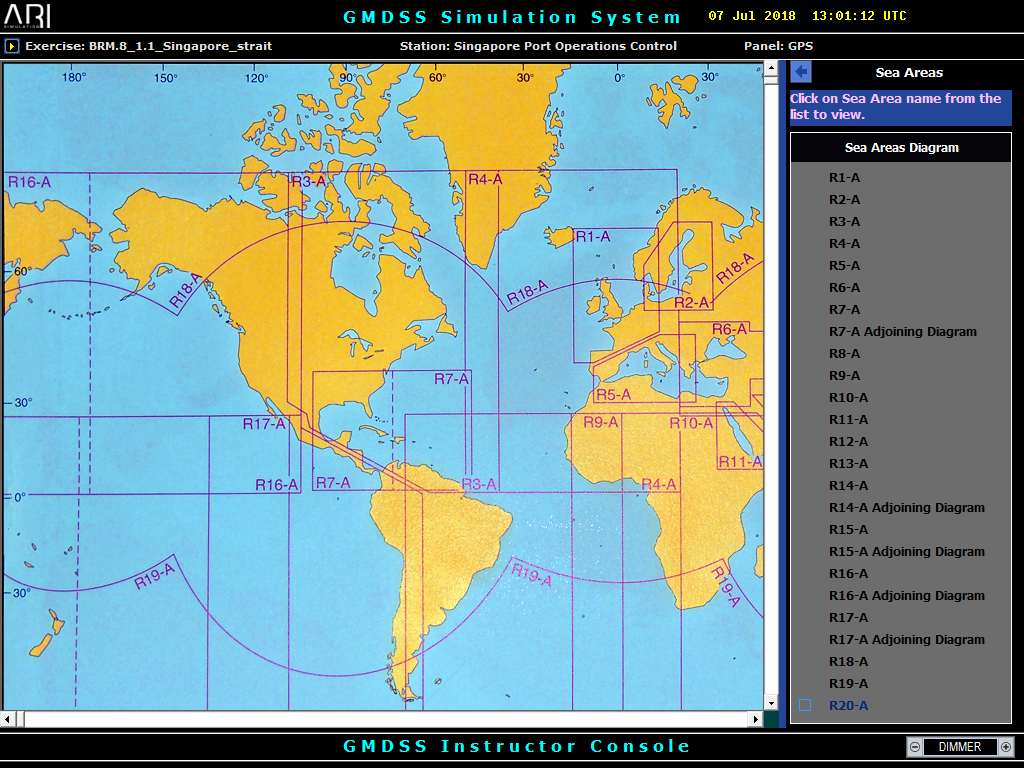This screenshot has width=1024, height=768.
Task: Open the R16-A Adjoining Diagram entry
Action: [906, 596]
